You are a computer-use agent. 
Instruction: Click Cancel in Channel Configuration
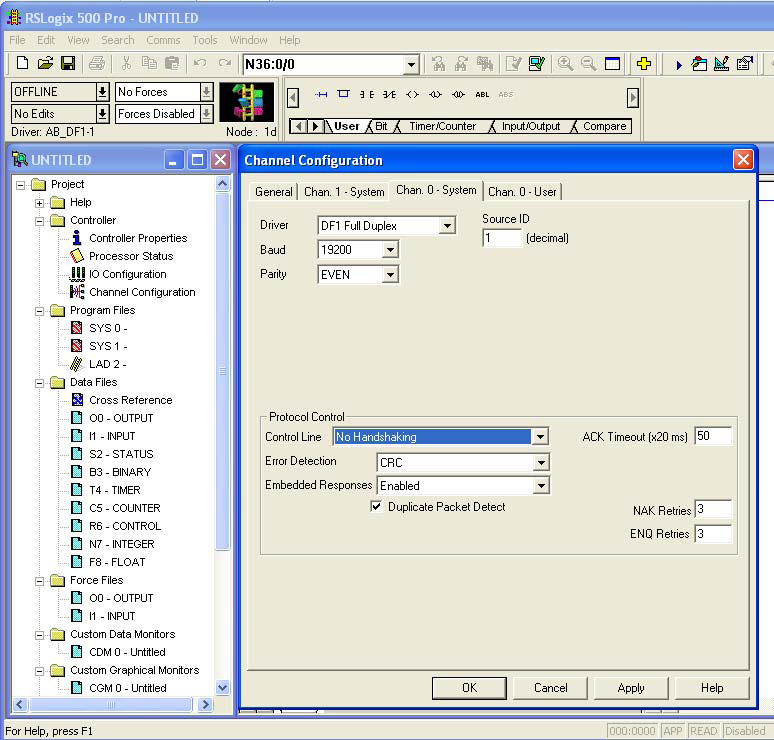coord(550,688)
